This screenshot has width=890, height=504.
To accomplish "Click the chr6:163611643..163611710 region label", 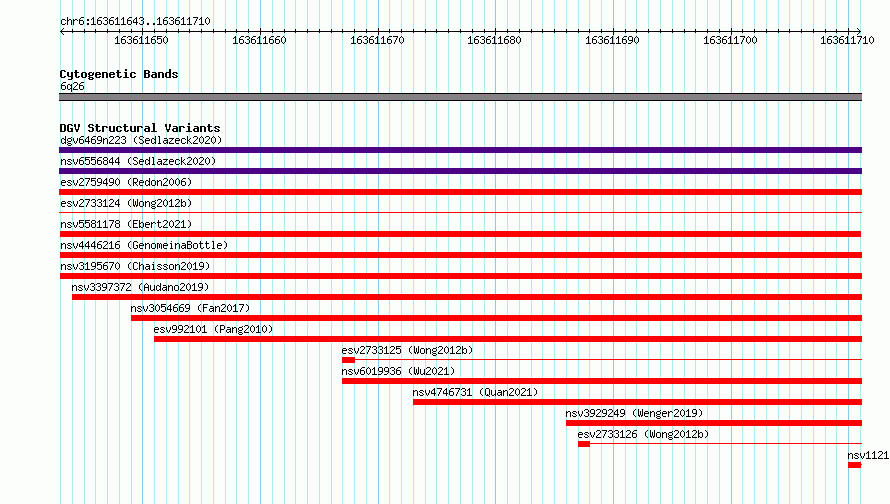I will tap(135, 21).
